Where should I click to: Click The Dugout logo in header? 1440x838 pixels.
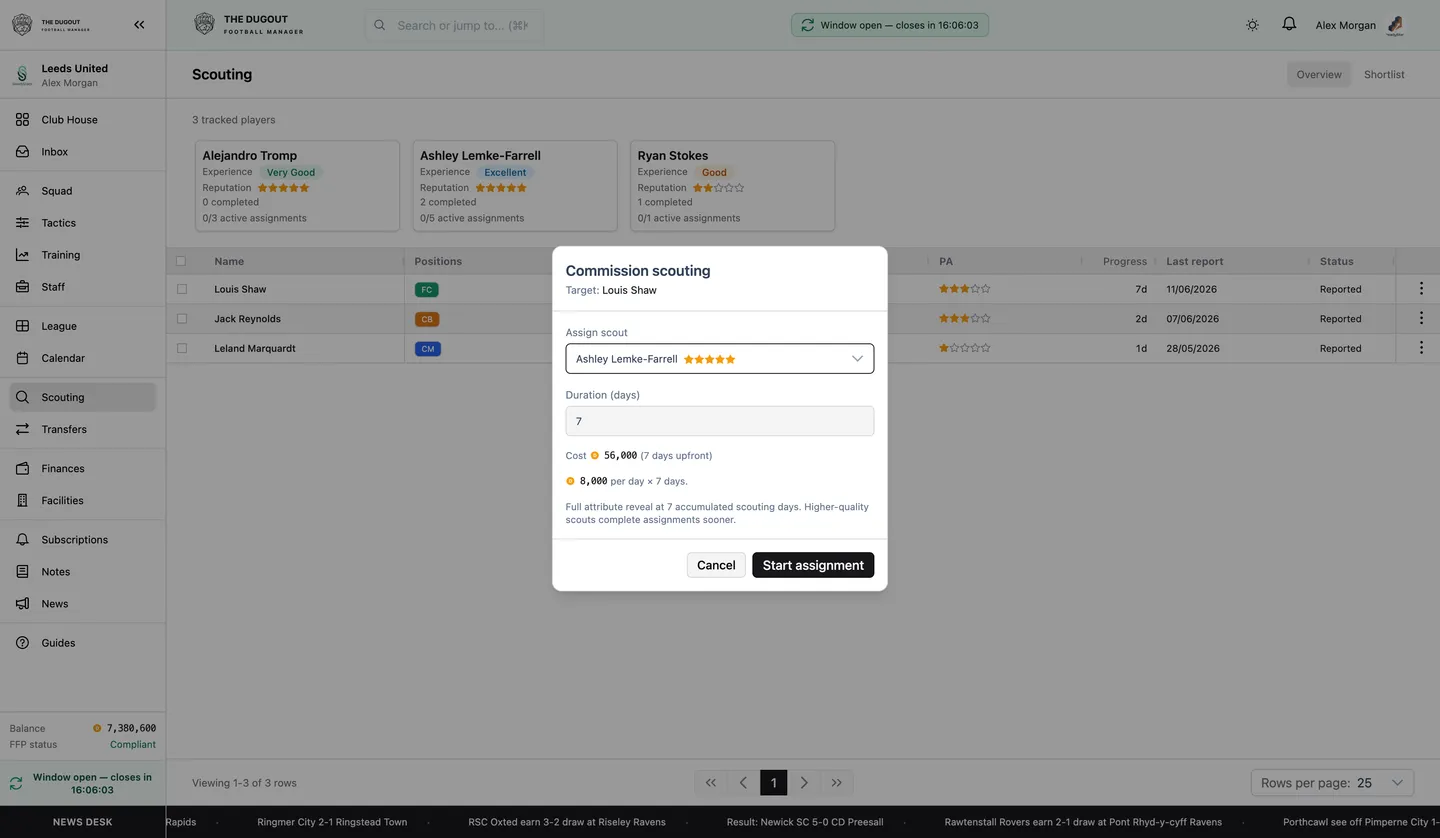[248, 25]
